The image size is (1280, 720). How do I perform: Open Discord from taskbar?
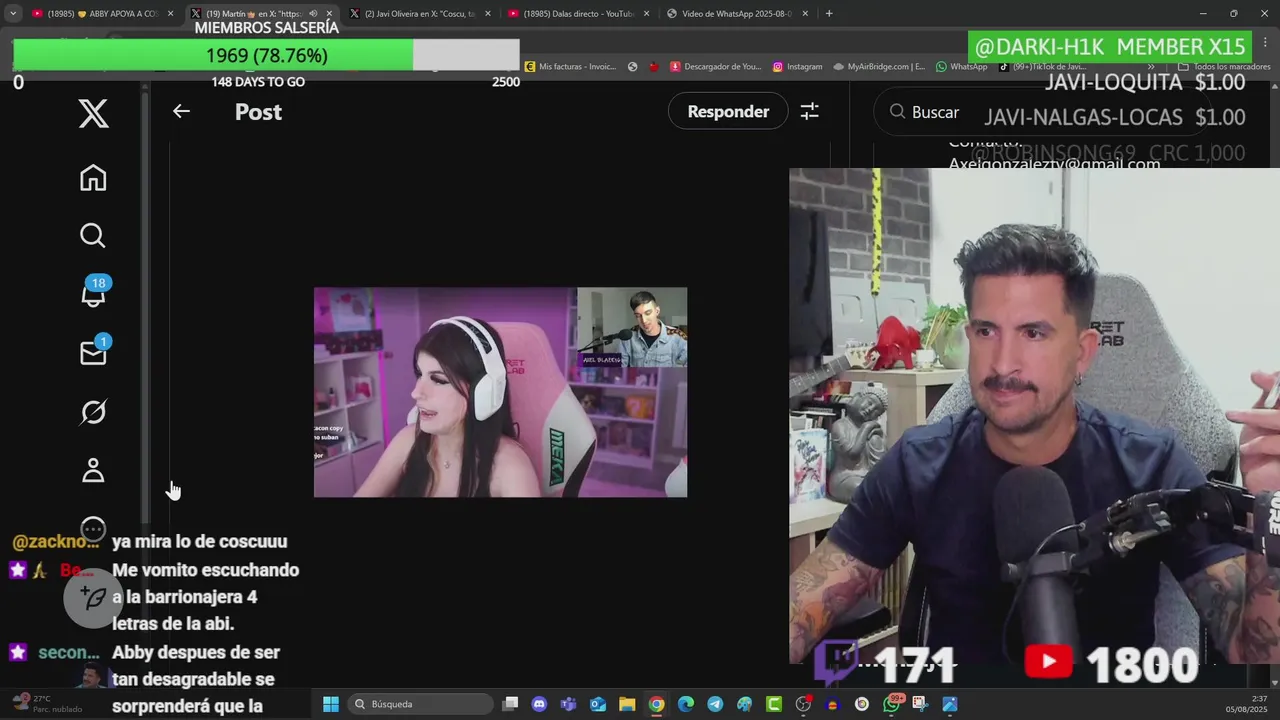tap(540, 704)
